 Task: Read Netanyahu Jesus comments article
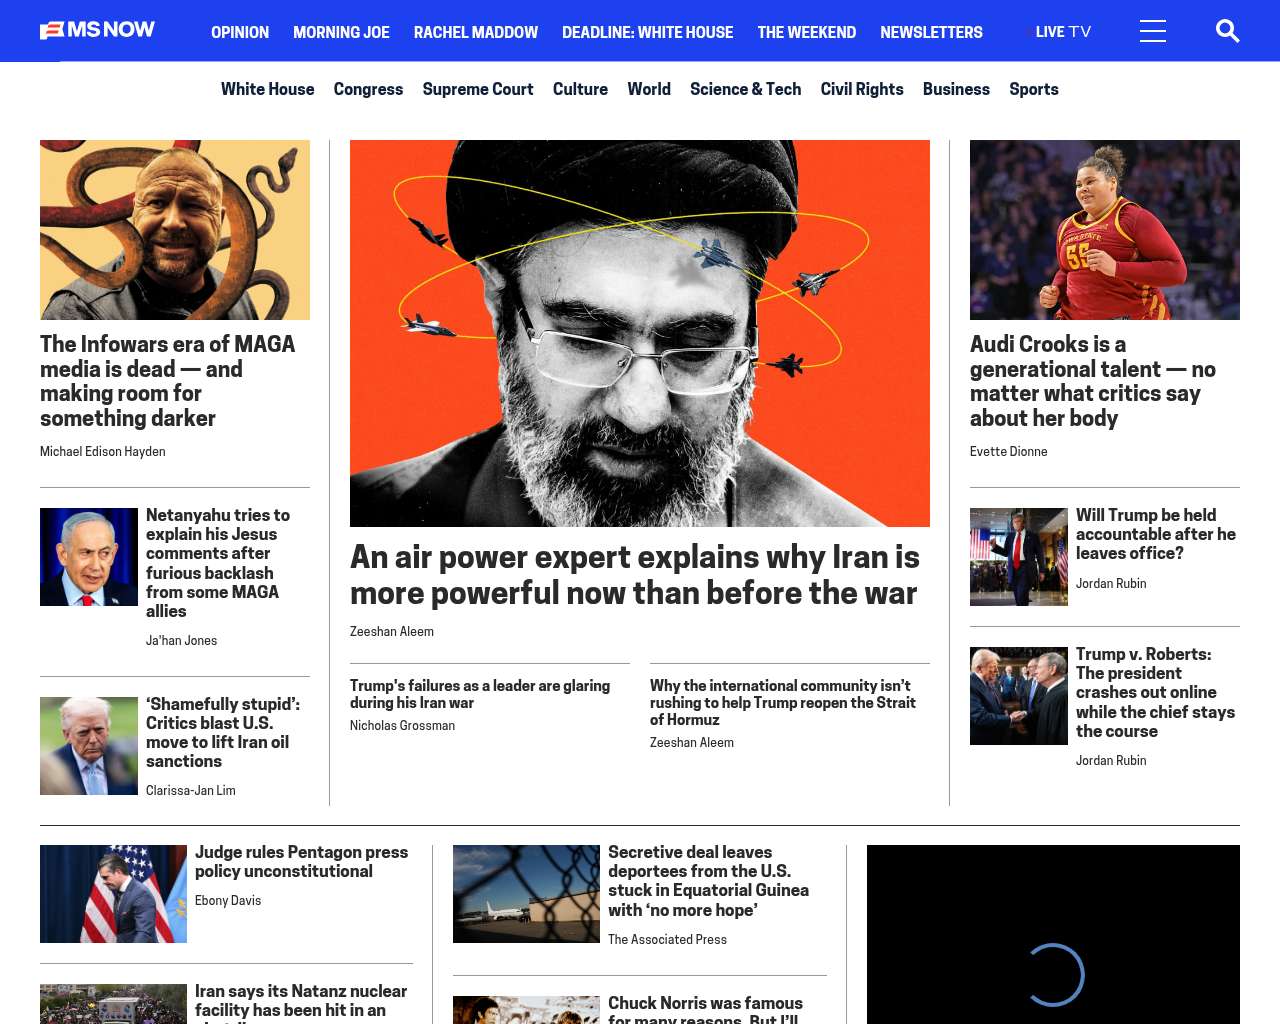[x=218, y=563]
